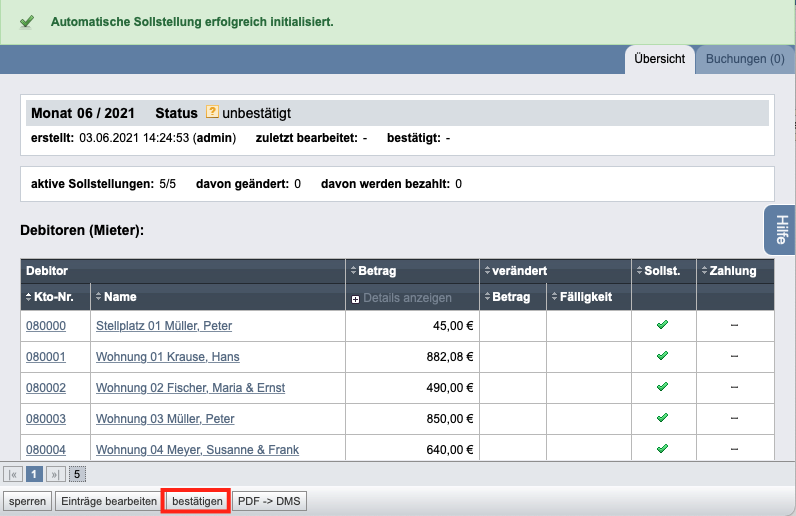Open account 080003 link
This screenshot has width=796, height=516.
[46, 418]
